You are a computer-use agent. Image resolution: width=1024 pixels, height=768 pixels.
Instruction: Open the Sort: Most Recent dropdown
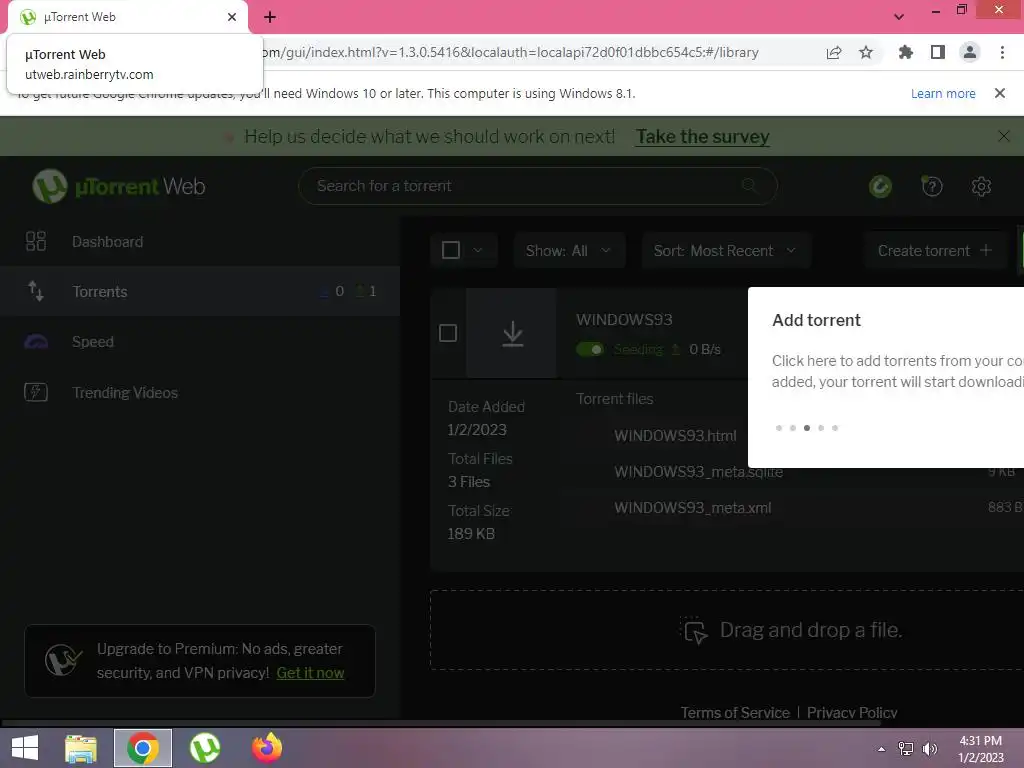(726, 250)
